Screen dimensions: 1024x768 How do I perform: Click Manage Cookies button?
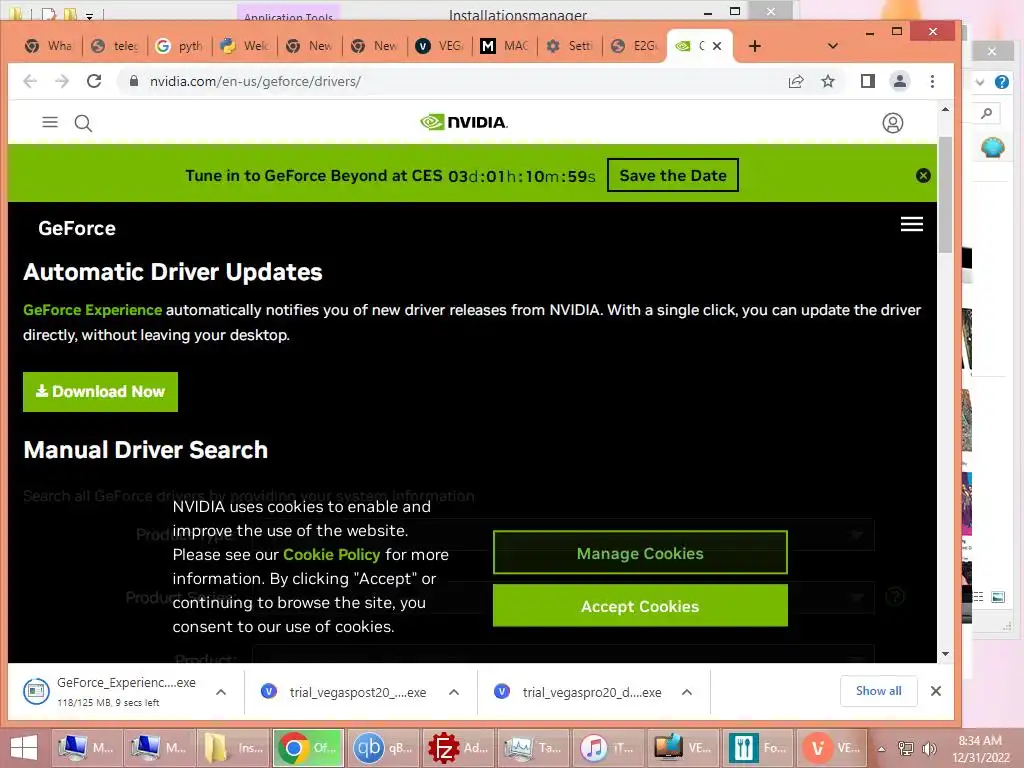[x=640, y=553]
